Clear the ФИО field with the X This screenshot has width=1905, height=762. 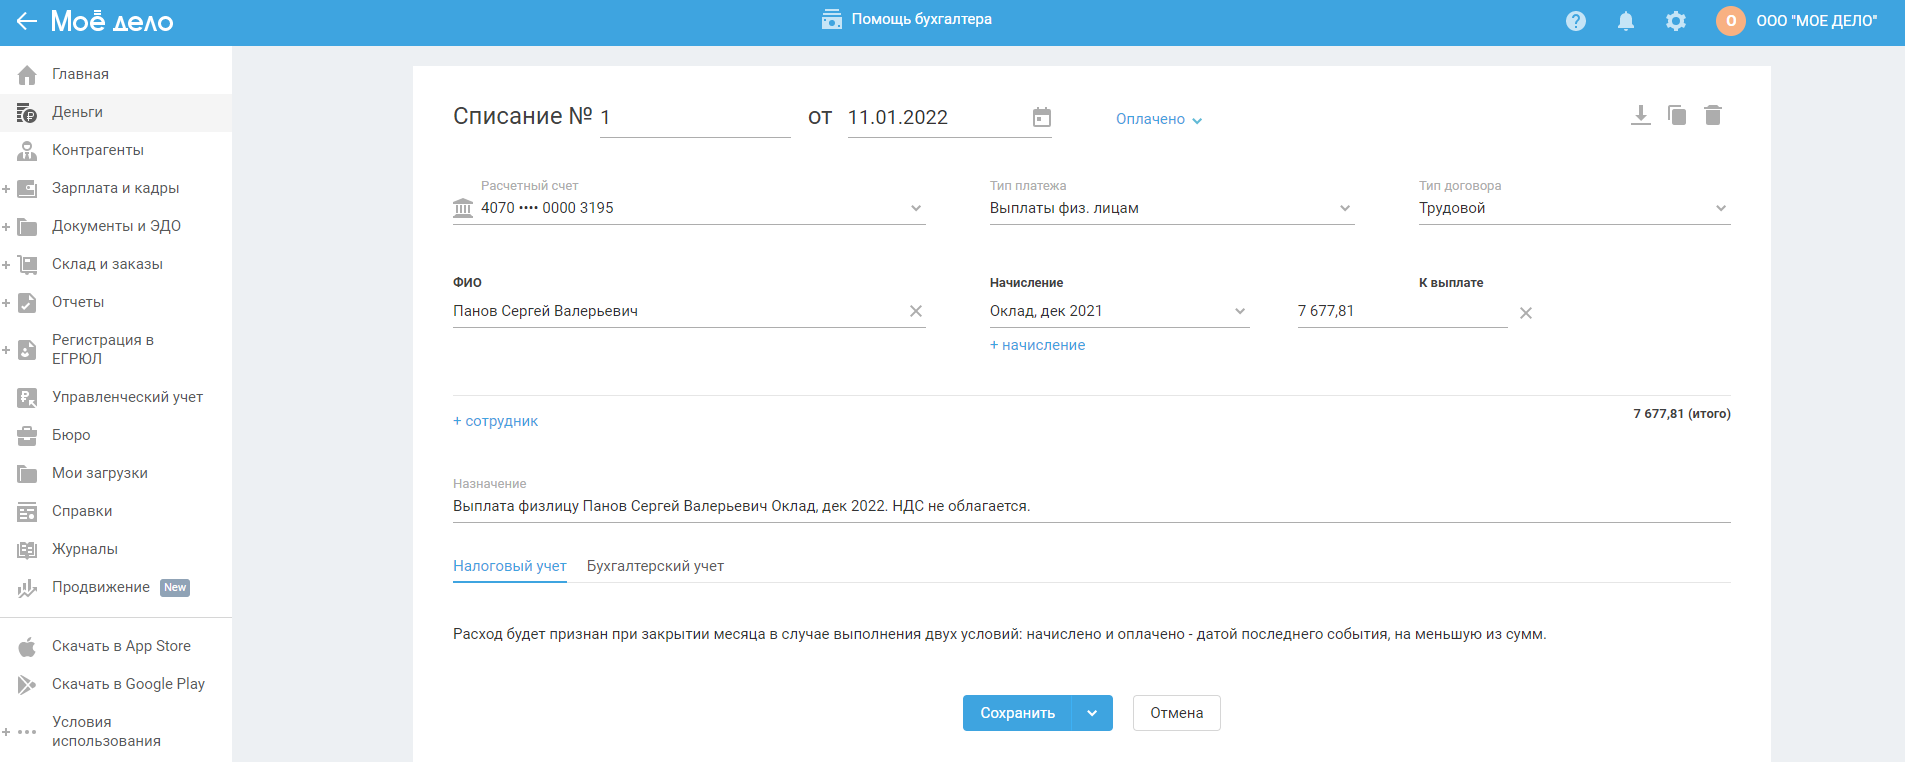(x=916, y=311)
